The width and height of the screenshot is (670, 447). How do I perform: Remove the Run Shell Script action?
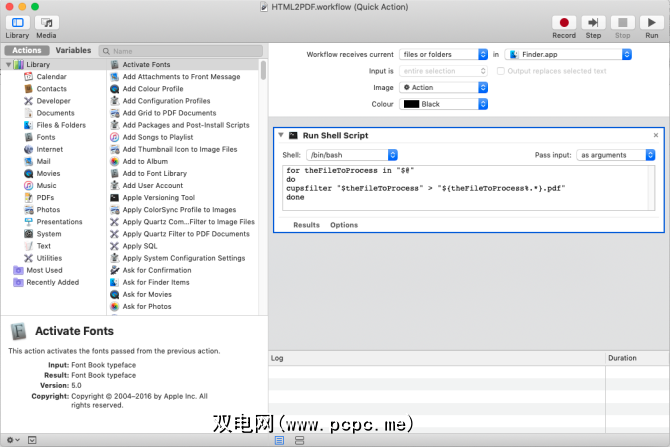pyautogui.click(x=655, y=135)
